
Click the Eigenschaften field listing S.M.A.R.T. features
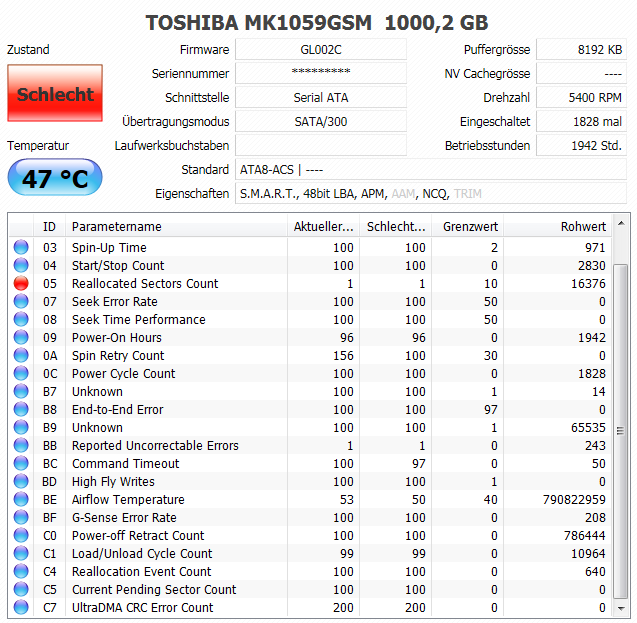(431, 193)
